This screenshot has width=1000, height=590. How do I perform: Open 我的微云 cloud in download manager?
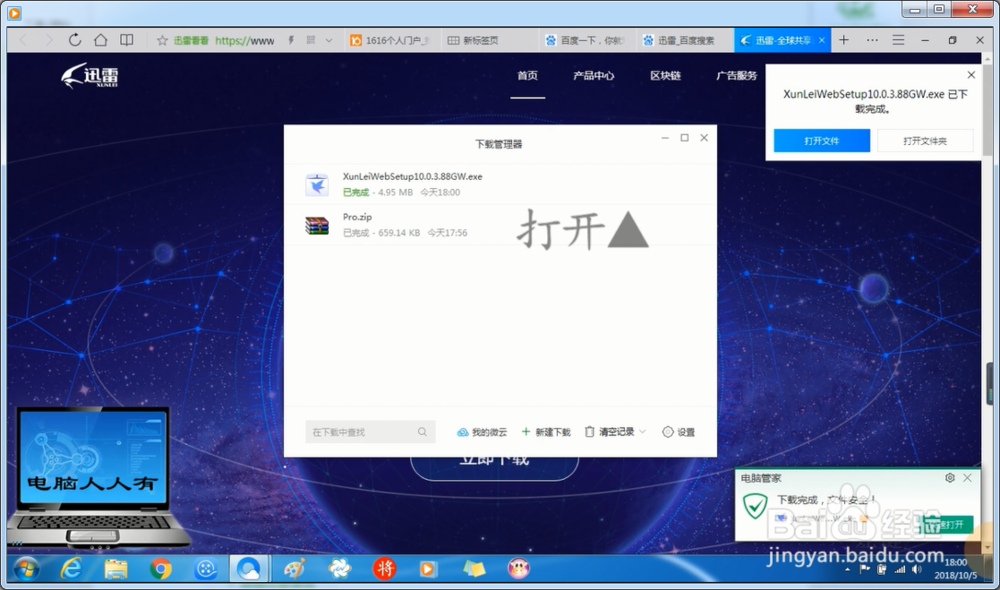click(482, 432)
